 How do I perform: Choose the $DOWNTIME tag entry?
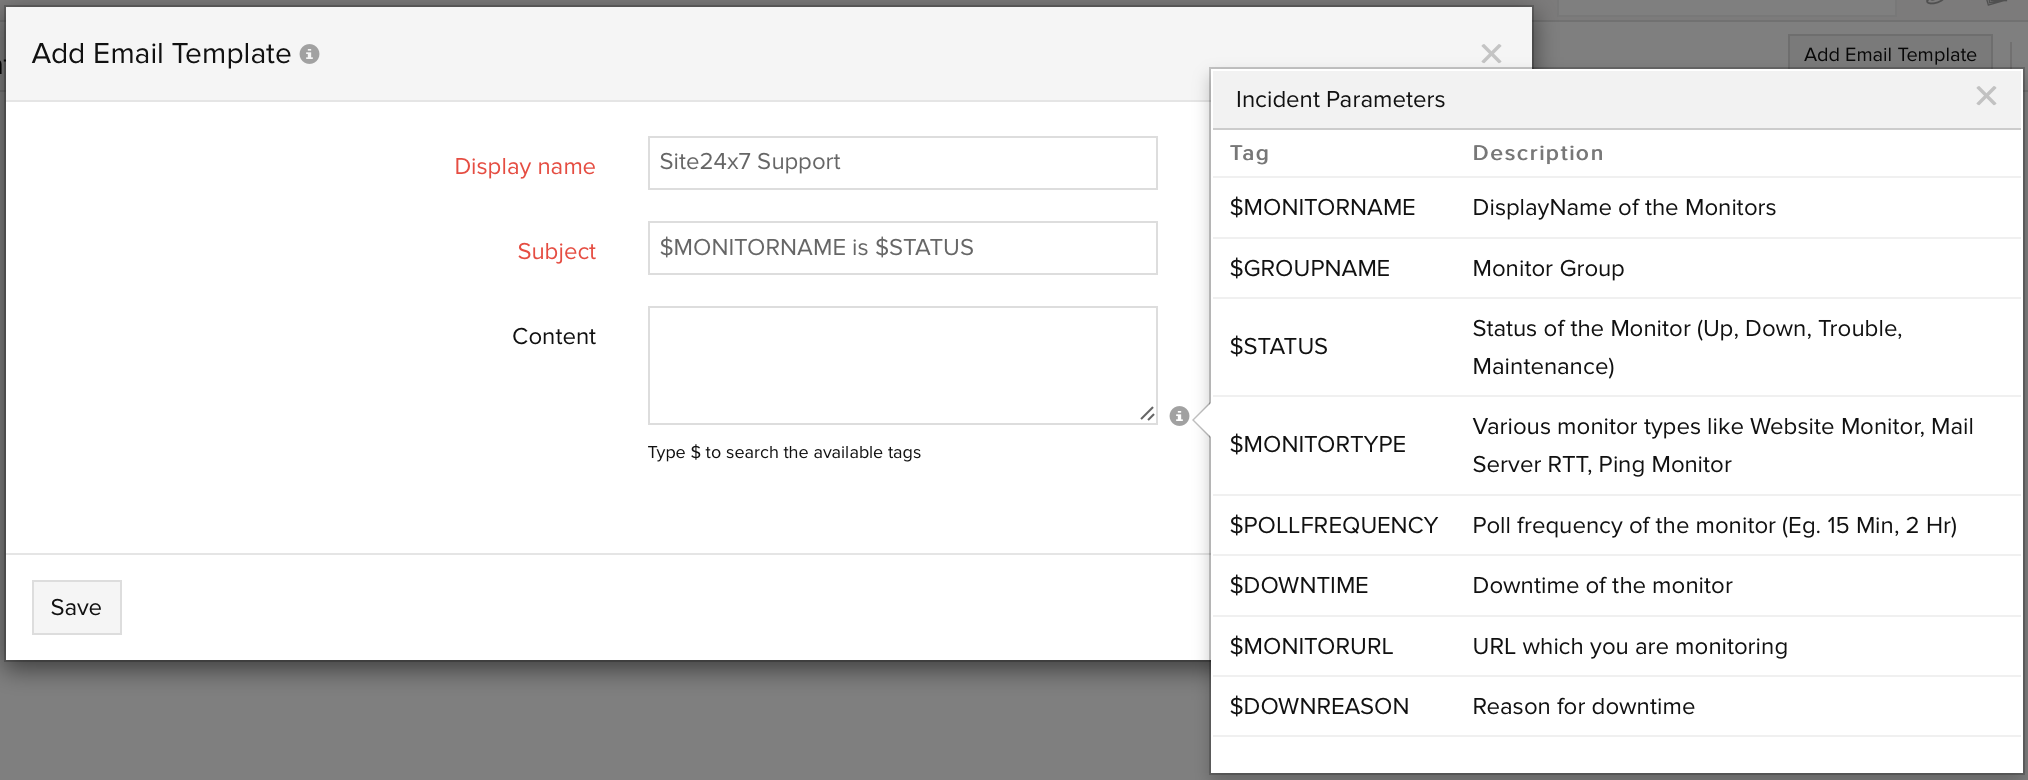tap(1298, 586)
